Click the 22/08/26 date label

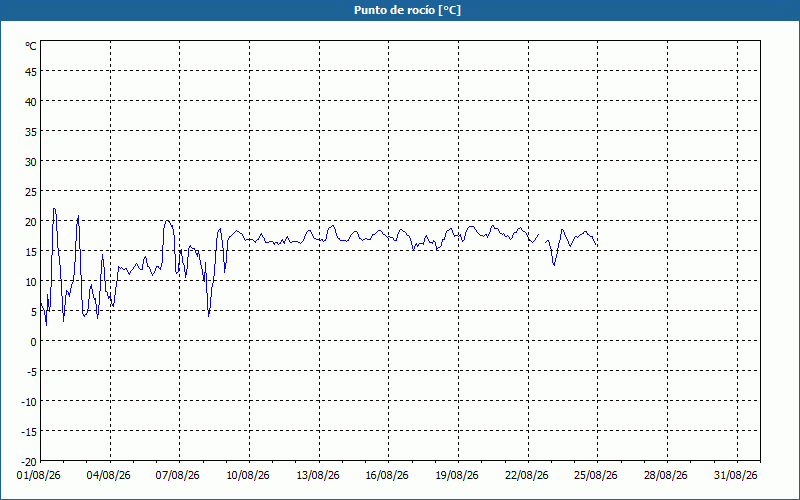pos(527,476)
